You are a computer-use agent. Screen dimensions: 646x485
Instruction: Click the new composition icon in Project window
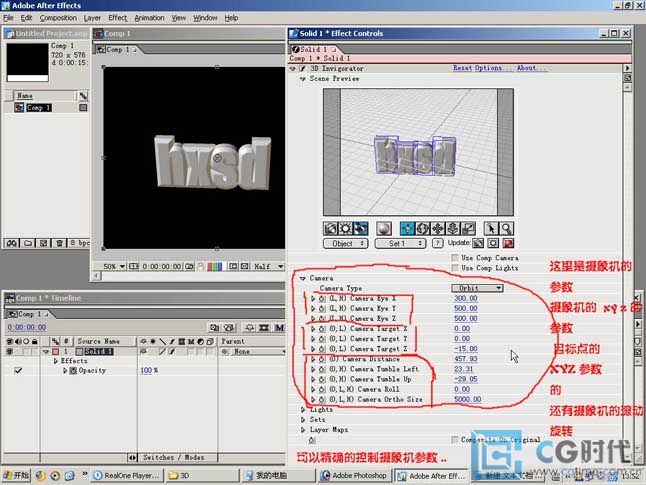[x=43, y=243]
